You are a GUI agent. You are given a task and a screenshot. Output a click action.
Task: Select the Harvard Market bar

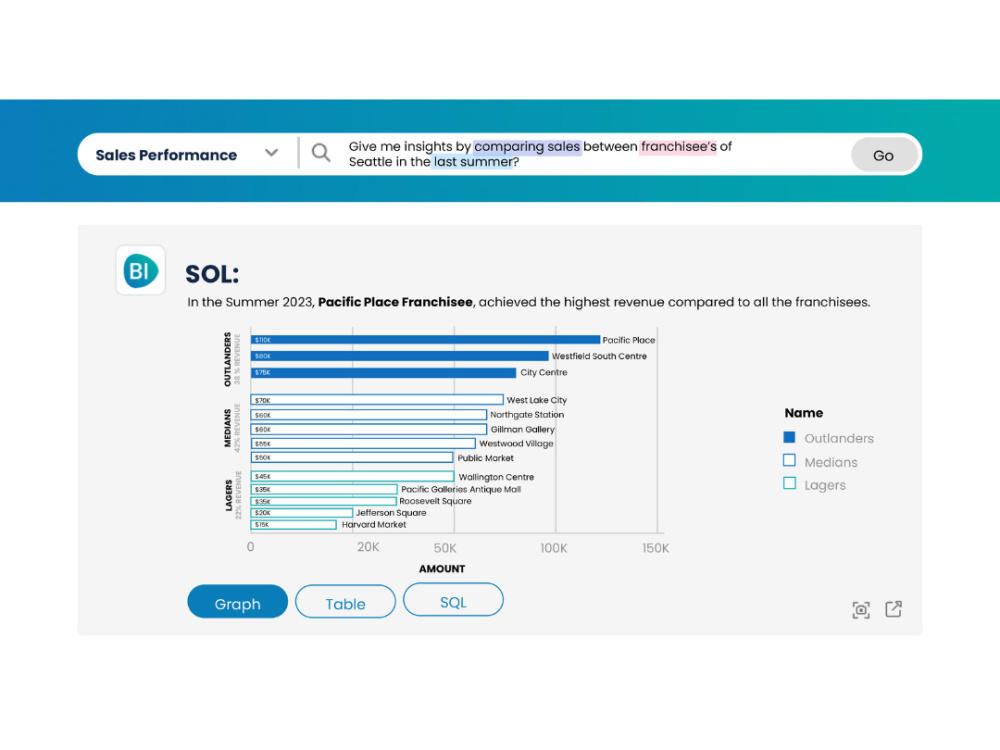tap(293, 524)
